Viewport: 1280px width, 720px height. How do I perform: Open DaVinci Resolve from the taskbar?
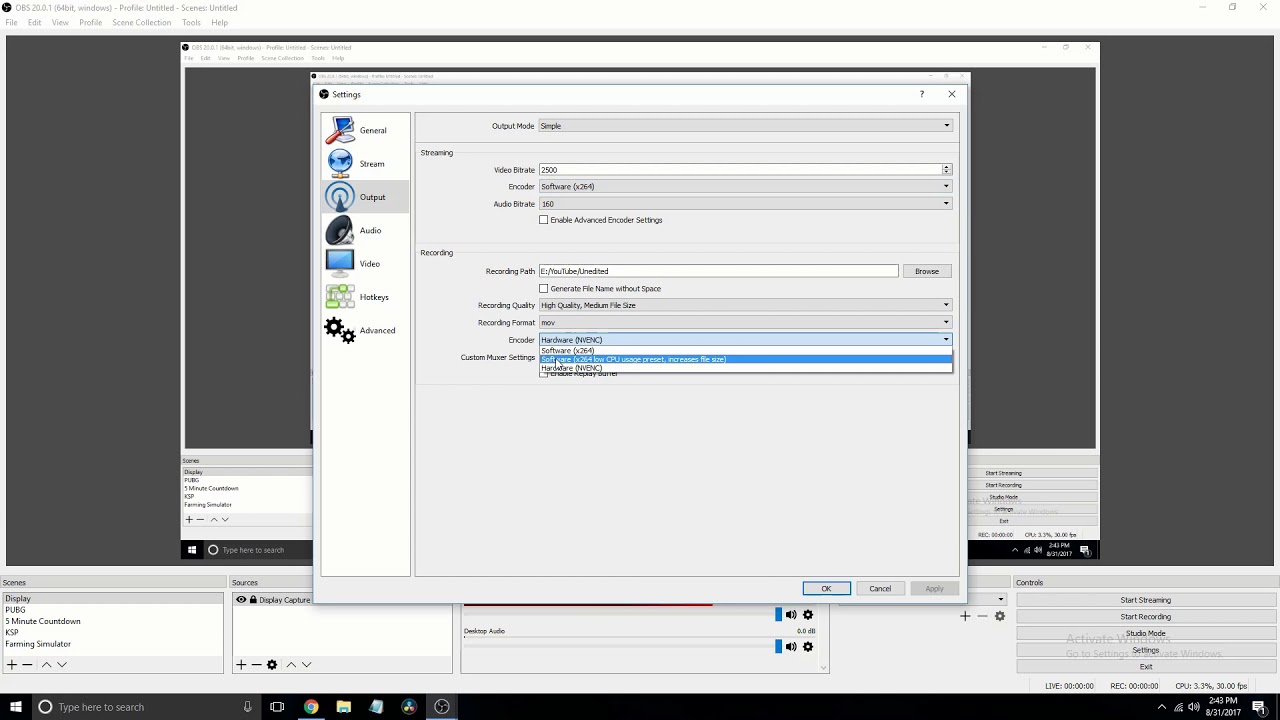(409, 707)
